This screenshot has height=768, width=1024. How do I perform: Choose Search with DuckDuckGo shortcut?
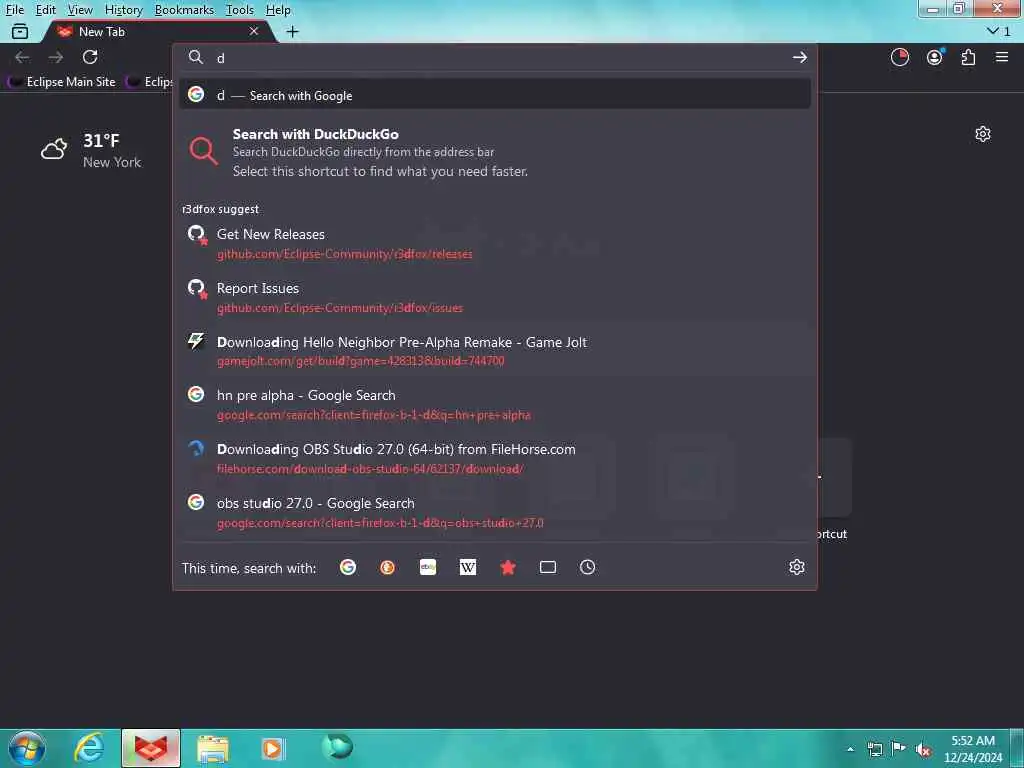[494, 152]
